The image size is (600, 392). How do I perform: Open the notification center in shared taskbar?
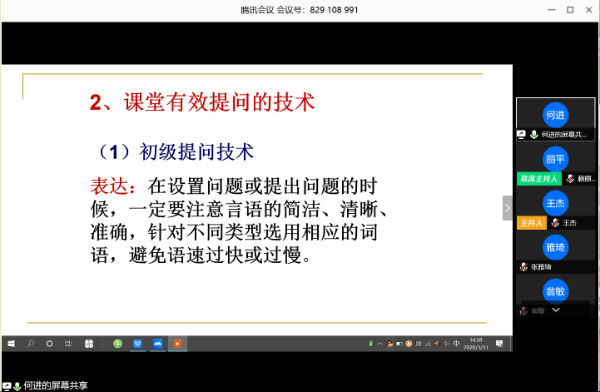point(499,343)
